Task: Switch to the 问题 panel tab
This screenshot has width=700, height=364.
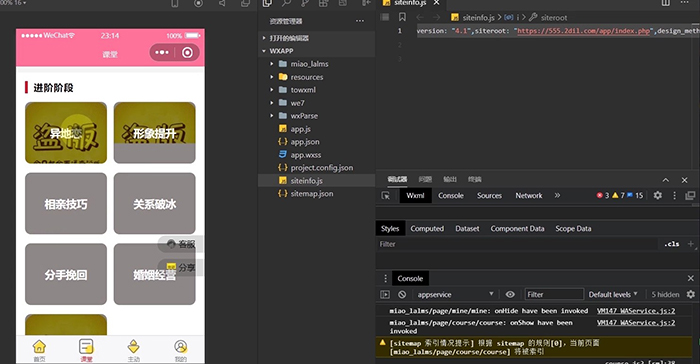Action: [425, 179]
